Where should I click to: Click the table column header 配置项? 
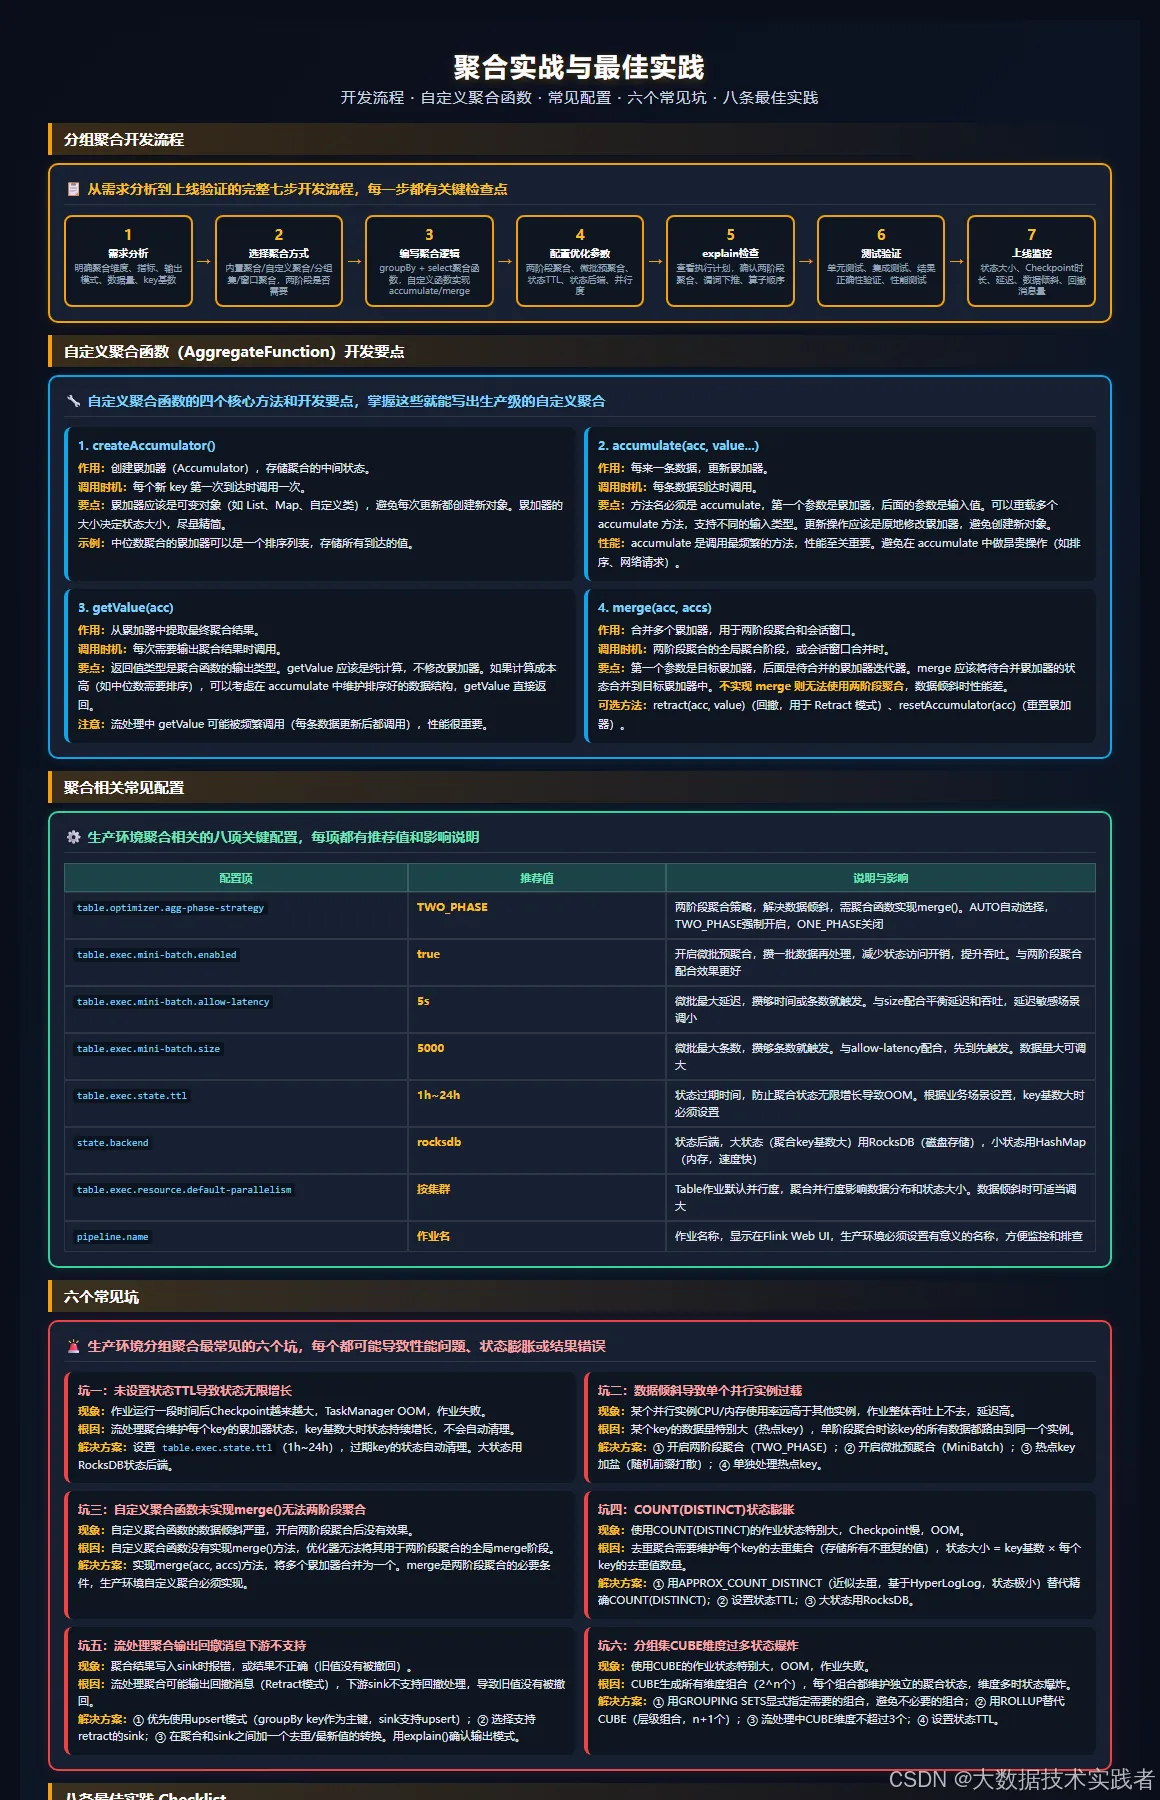pos(236,878)
